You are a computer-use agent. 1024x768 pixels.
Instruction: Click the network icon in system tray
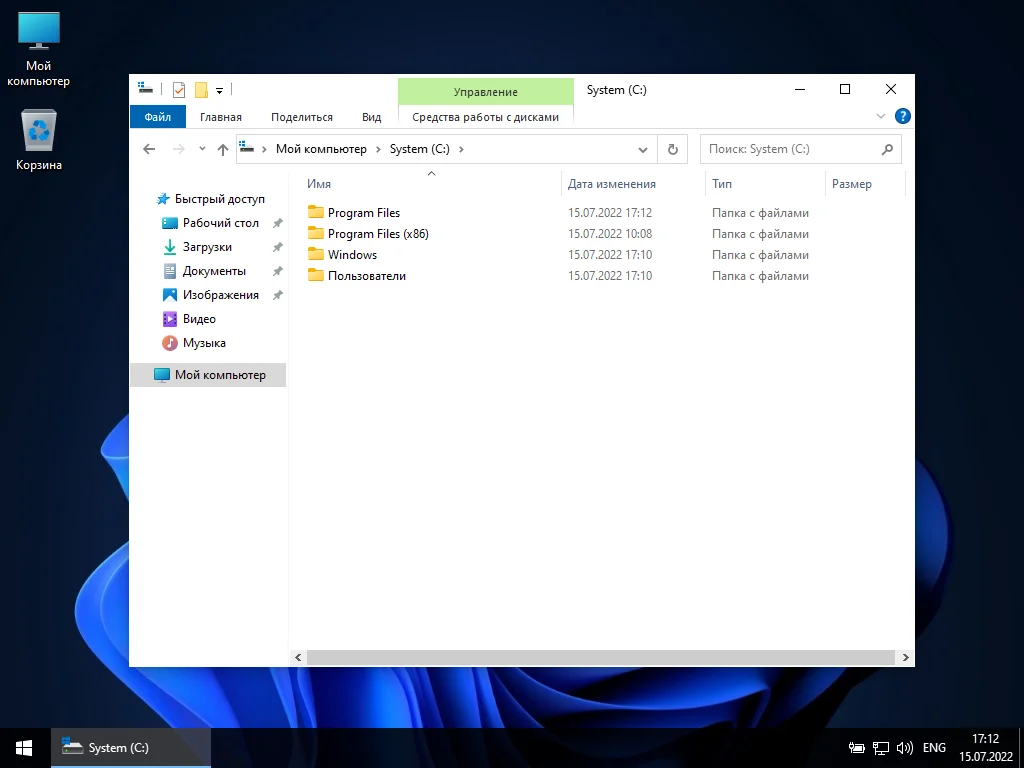(881, 747)
